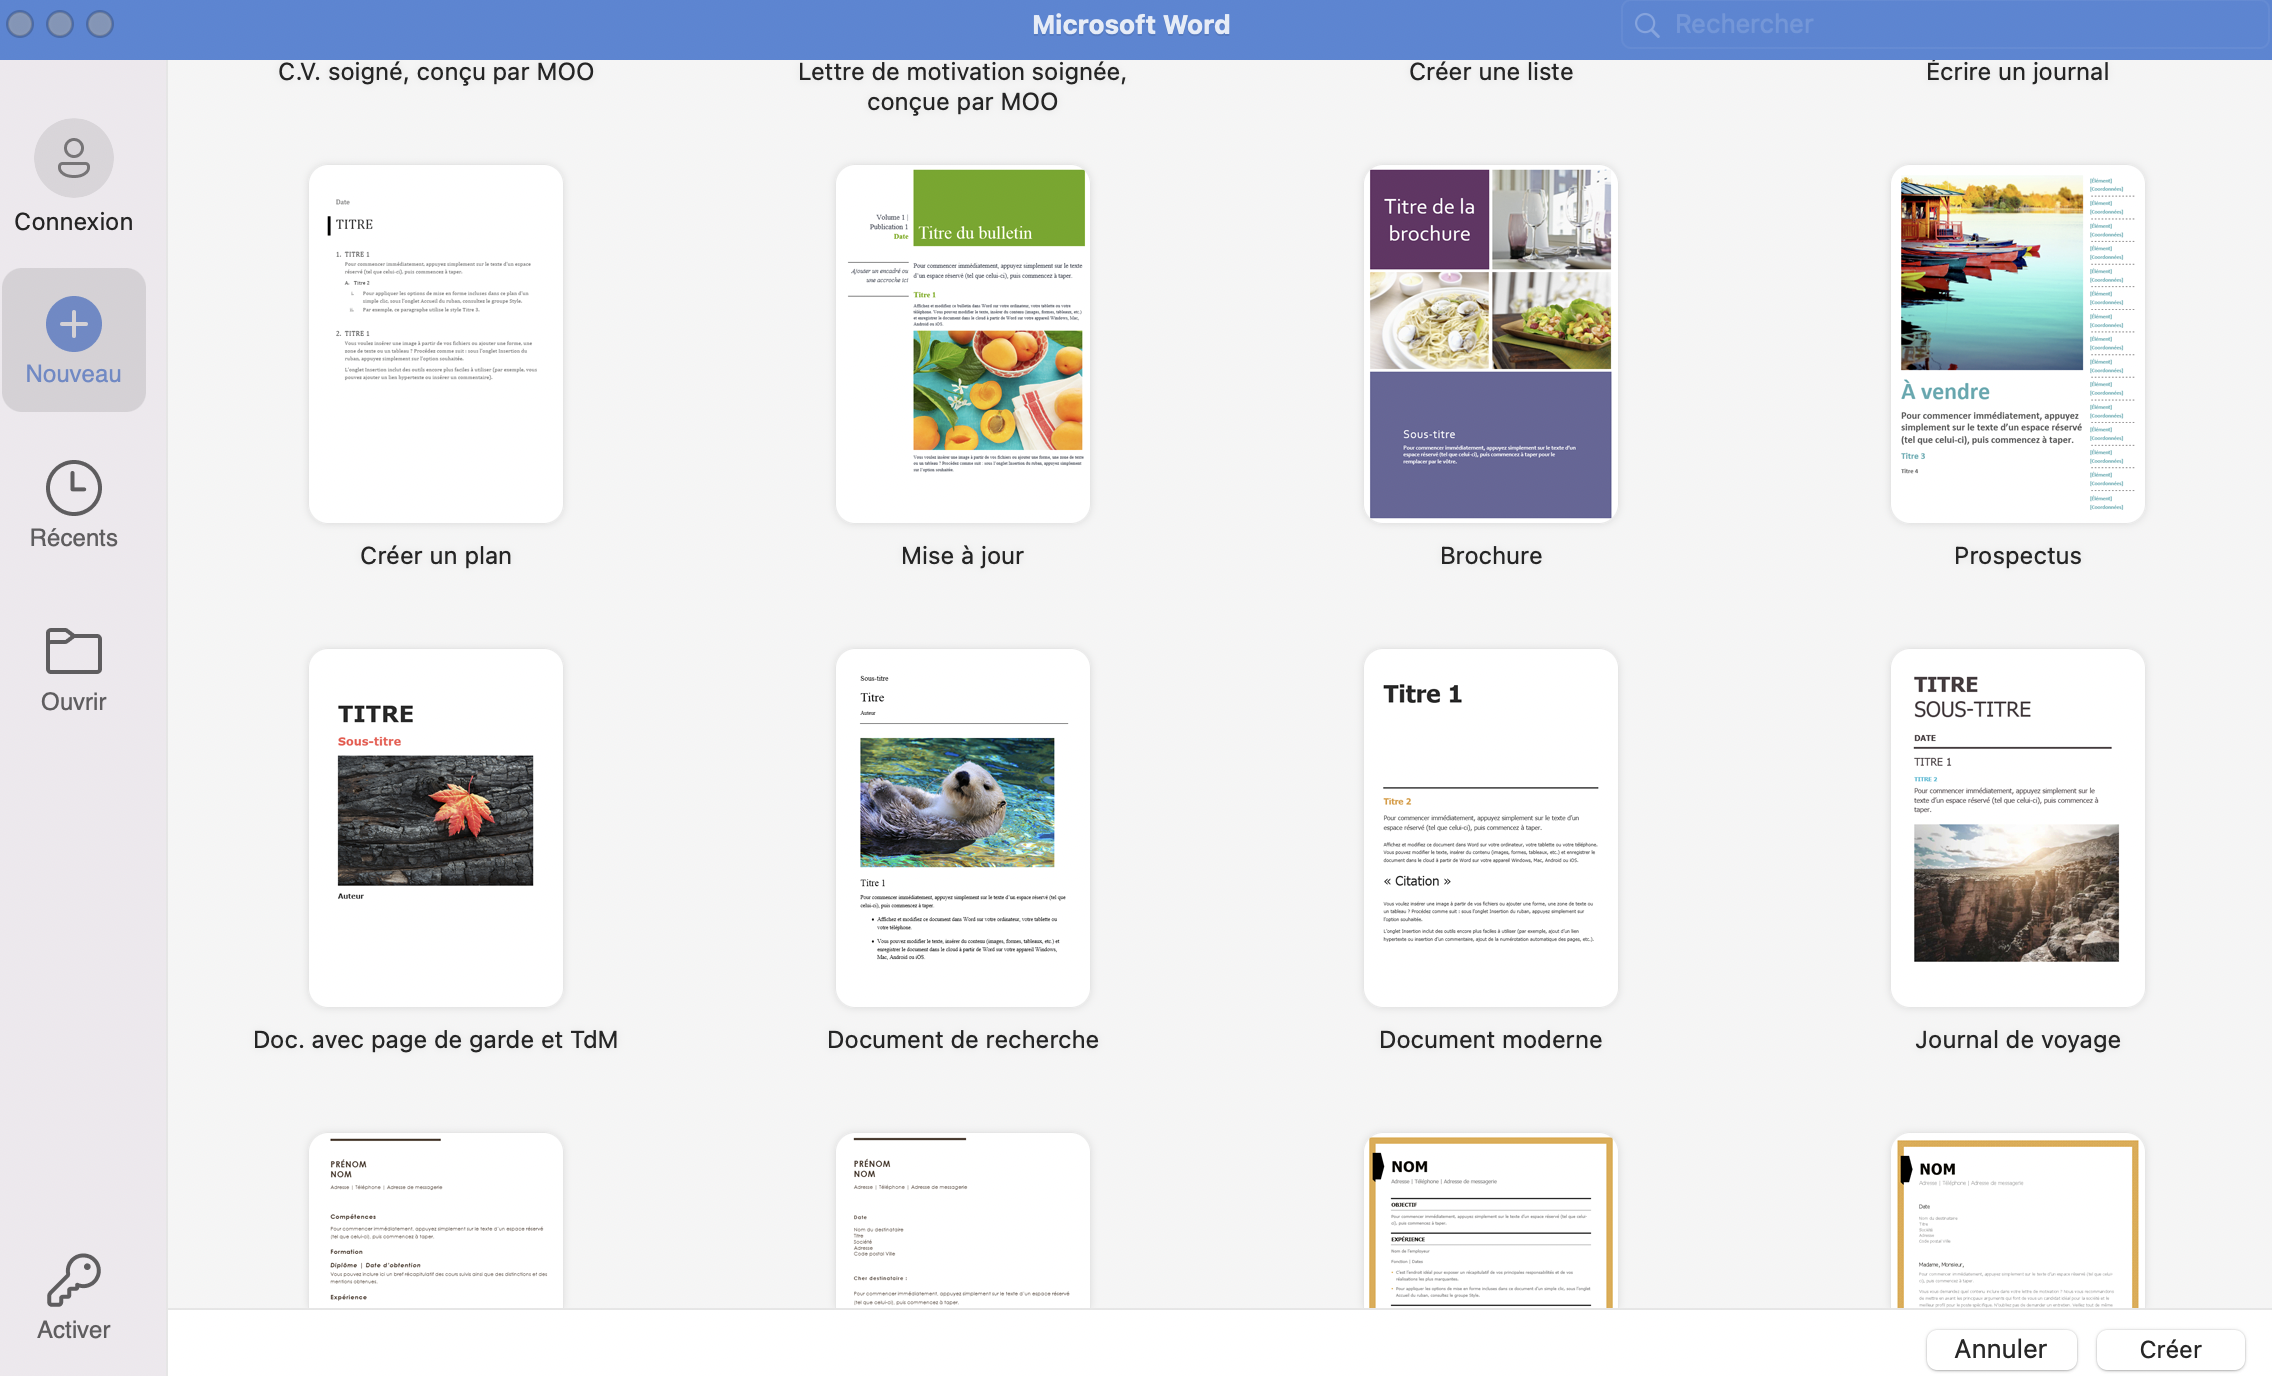Choose the Brochure template thumbnail
This screenshot has height=1376, width=2272.
pyautogui.click(x=1490, y=344)
